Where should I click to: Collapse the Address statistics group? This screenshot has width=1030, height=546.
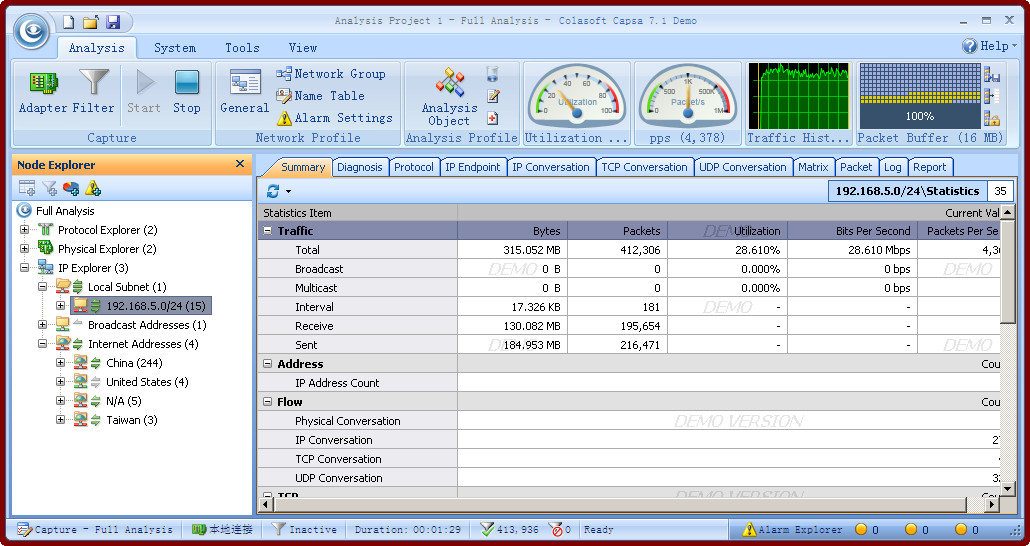click(268, 364)
